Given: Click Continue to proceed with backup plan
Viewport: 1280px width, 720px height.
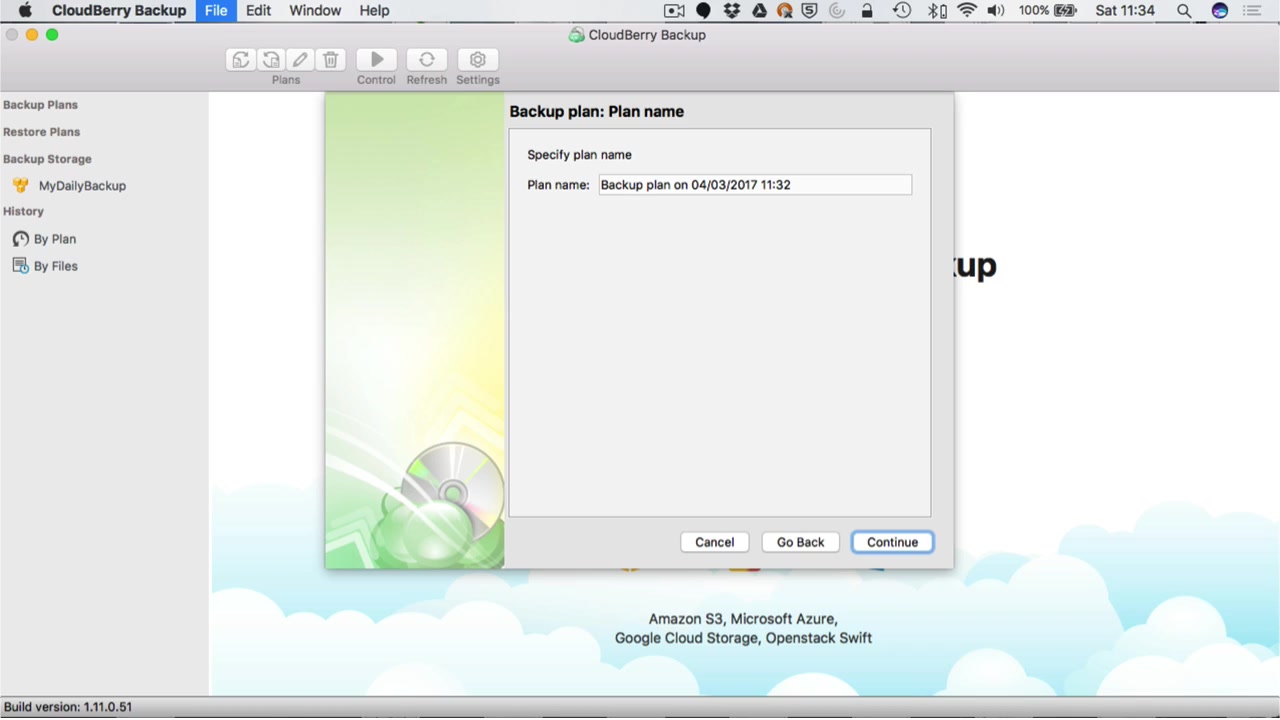Looking at the screenshot, I should coord(893,542).
